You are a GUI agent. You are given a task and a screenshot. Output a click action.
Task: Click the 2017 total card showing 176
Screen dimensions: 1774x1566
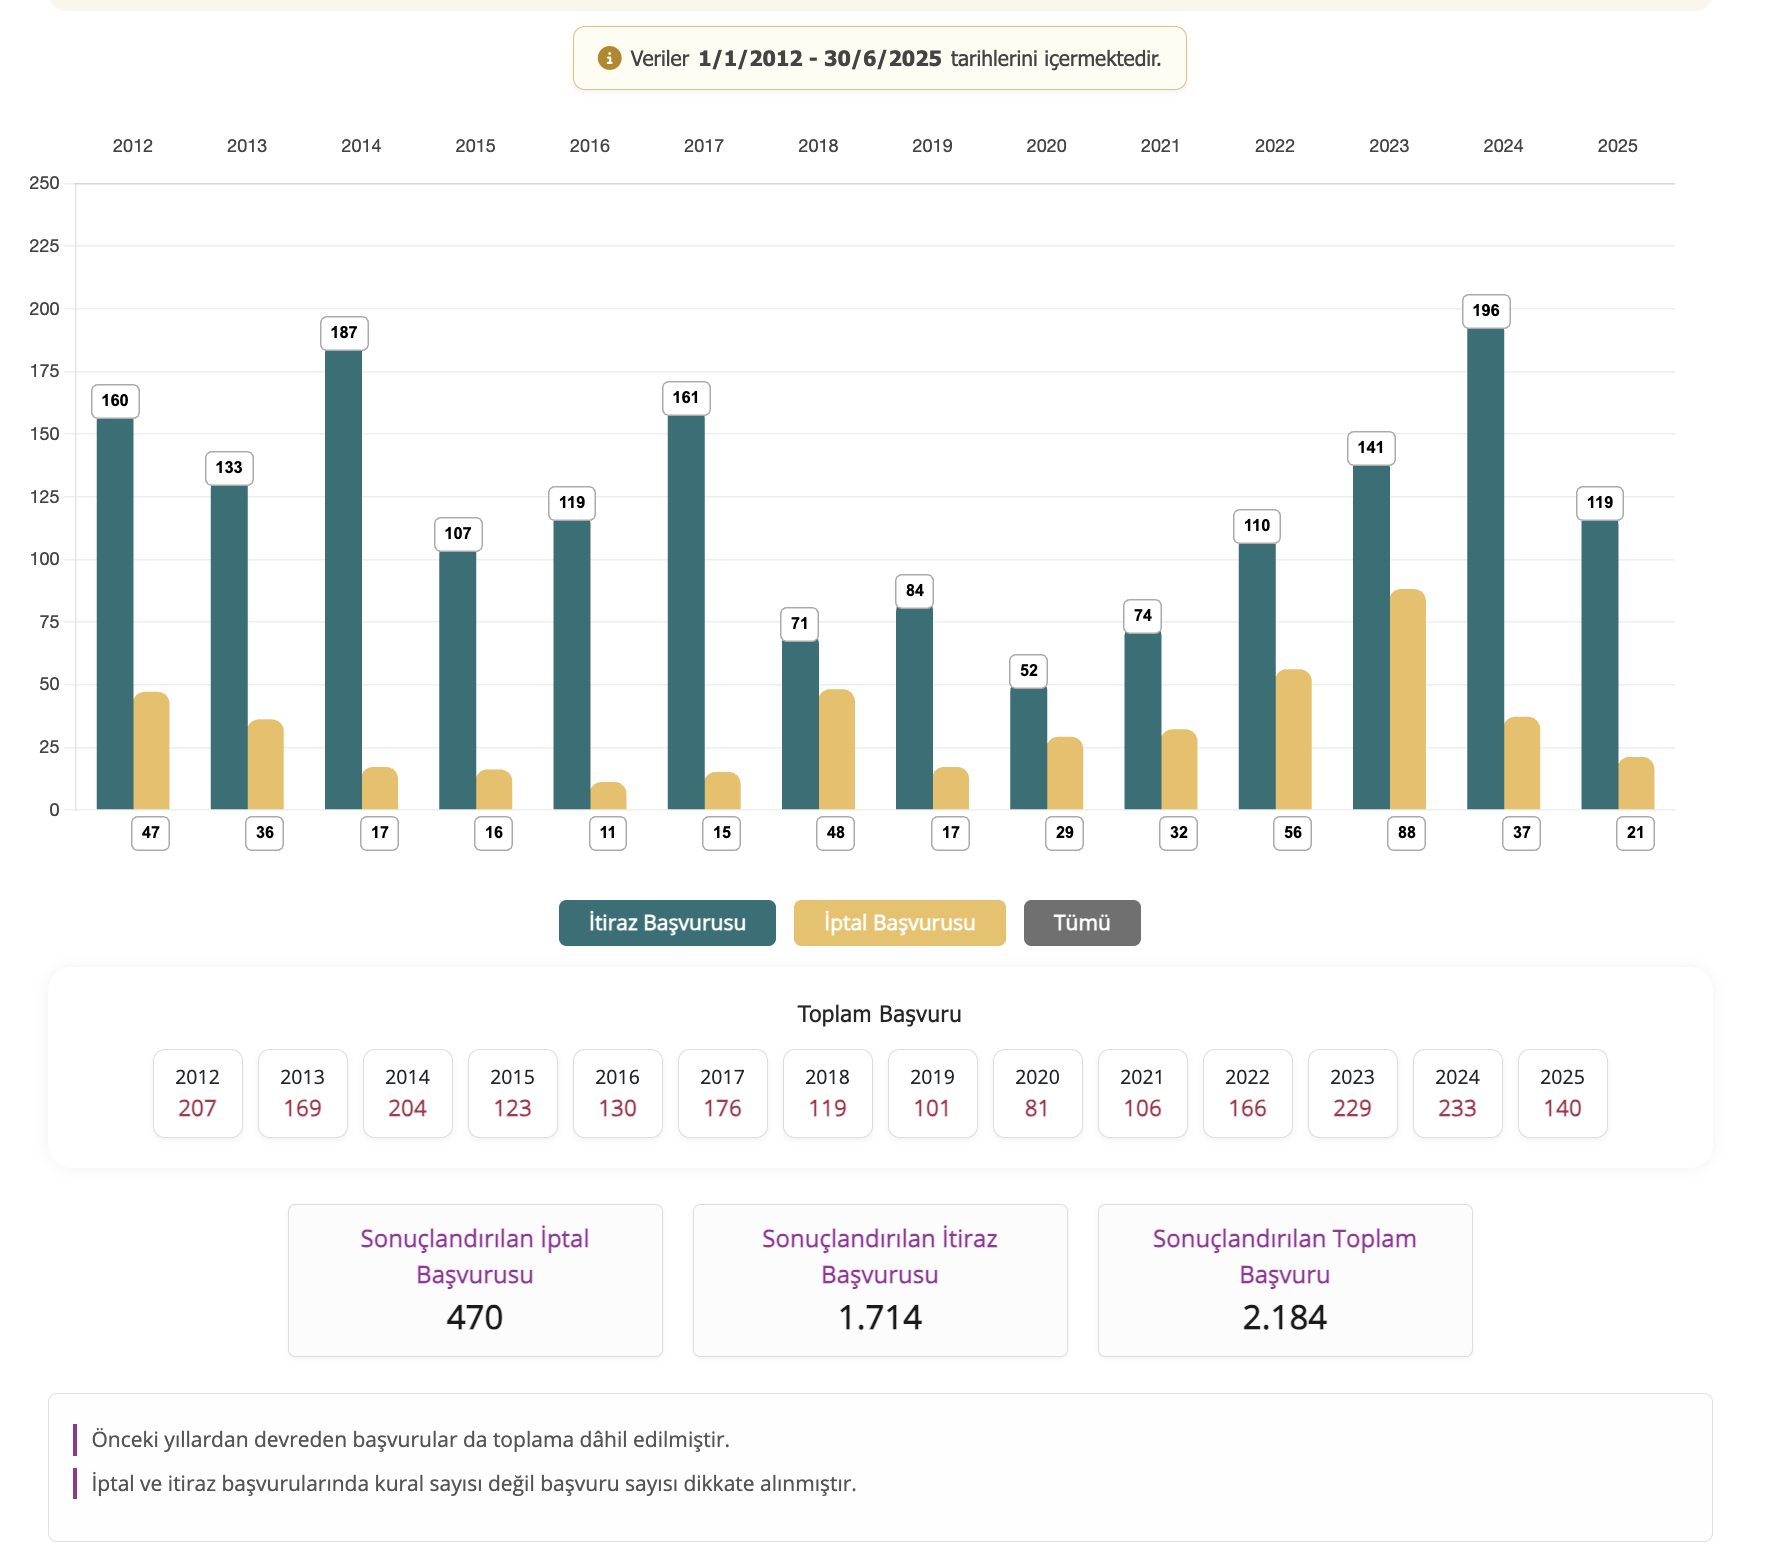coord(722,1093)
